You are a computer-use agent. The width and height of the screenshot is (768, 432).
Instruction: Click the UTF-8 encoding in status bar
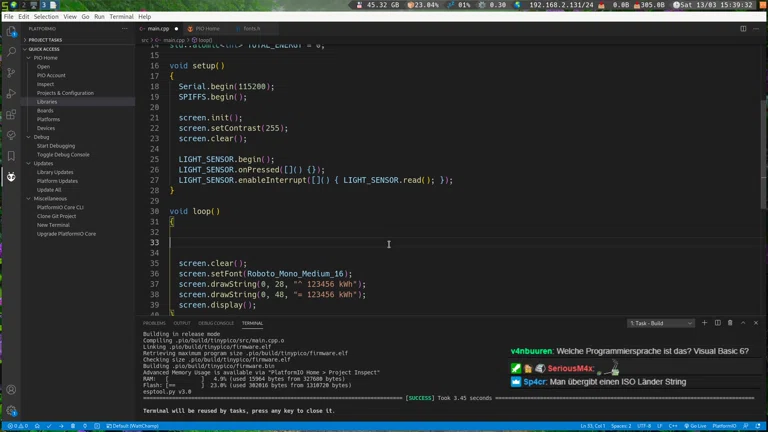pyautogui.click(x=644, y=426)
